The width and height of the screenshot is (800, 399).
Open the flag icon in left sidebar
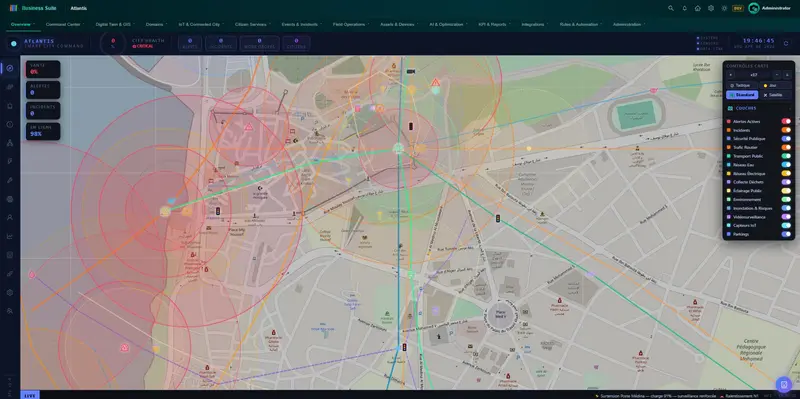(10, 162)
